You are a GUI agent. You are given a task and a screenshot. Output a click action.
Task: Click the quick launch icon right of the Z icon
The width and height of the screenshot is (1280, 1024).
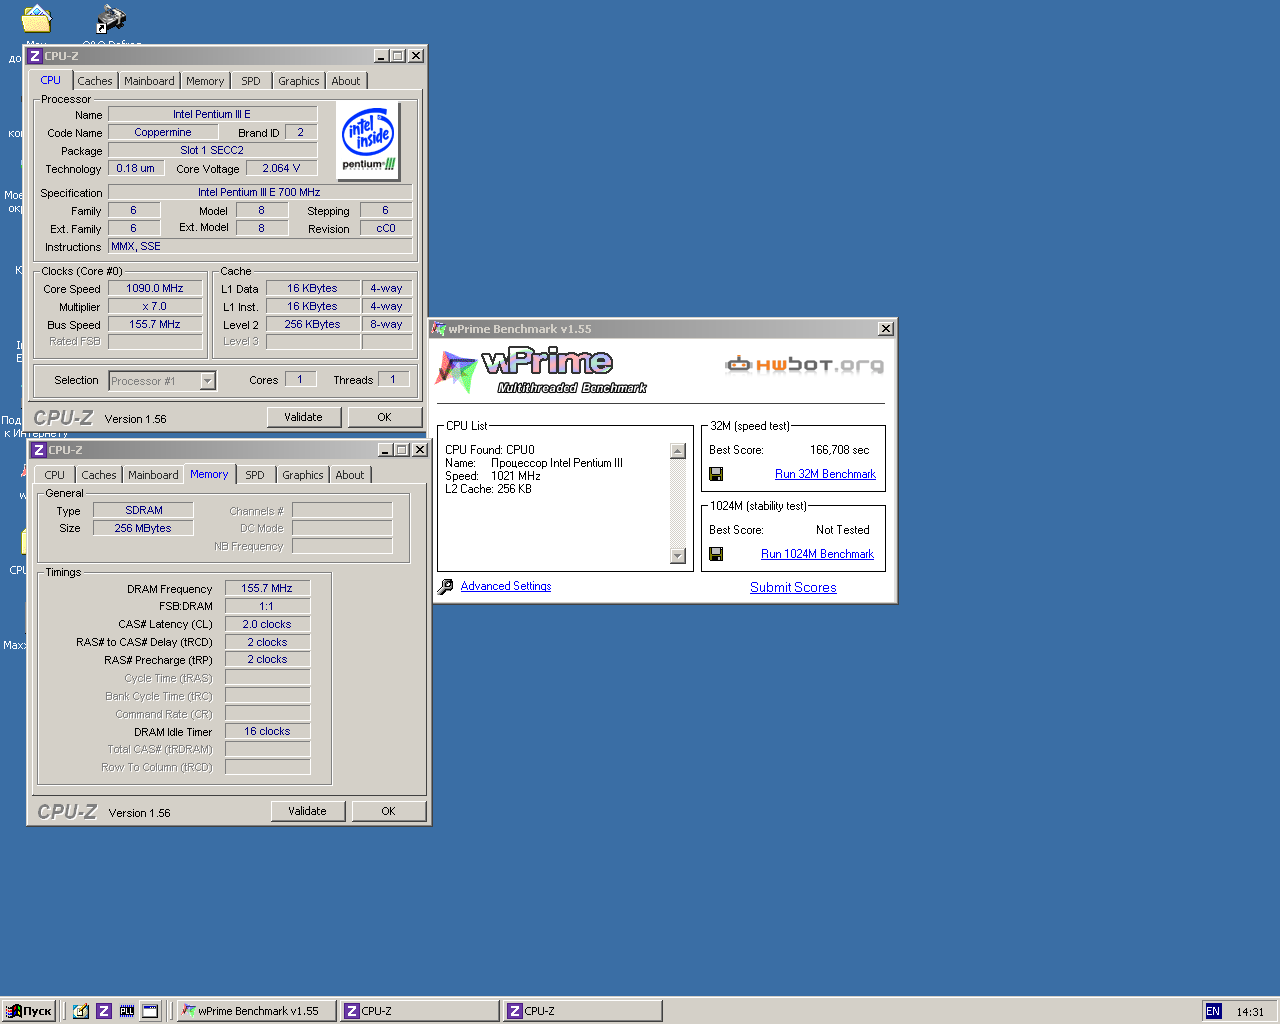[127, 1011]
